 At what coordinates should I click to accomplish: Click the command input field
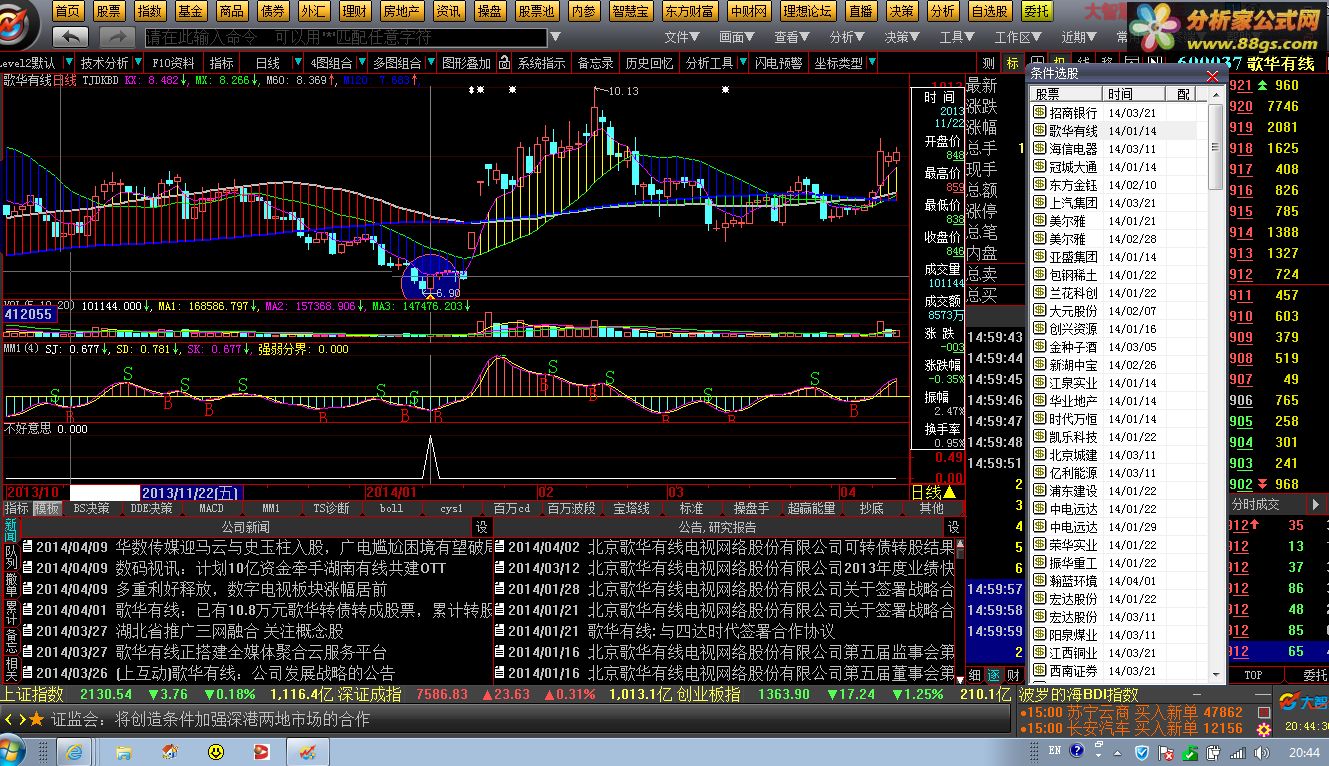(x=346, y=37)
